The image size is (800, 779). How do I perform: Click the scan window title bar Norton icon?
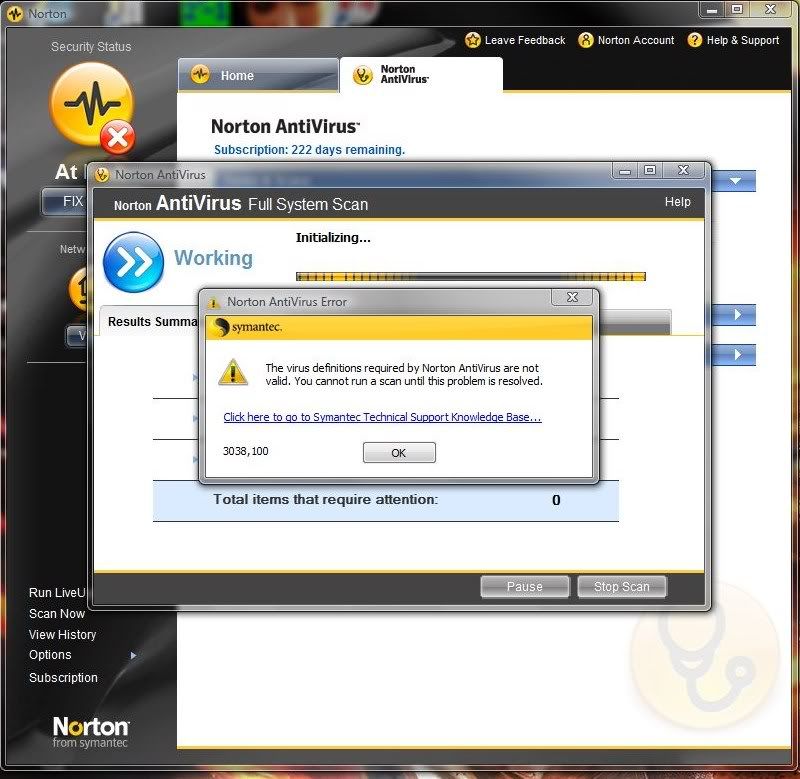tap(102, 175)
